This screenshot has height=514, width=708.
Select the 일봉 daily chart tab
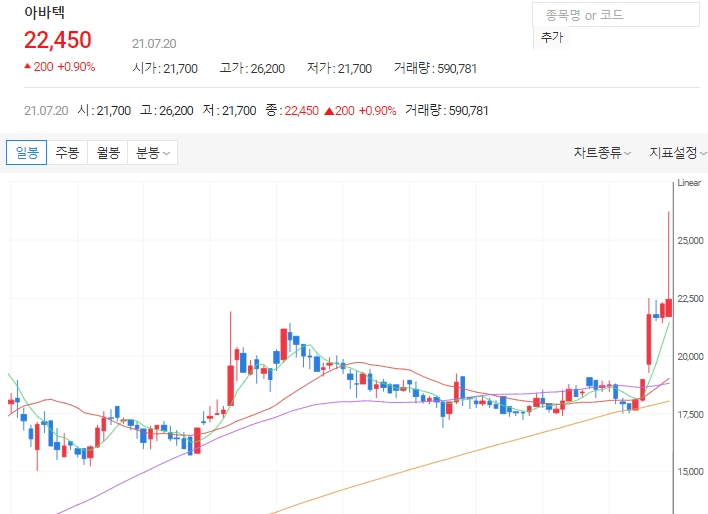(x=27, y=153)
